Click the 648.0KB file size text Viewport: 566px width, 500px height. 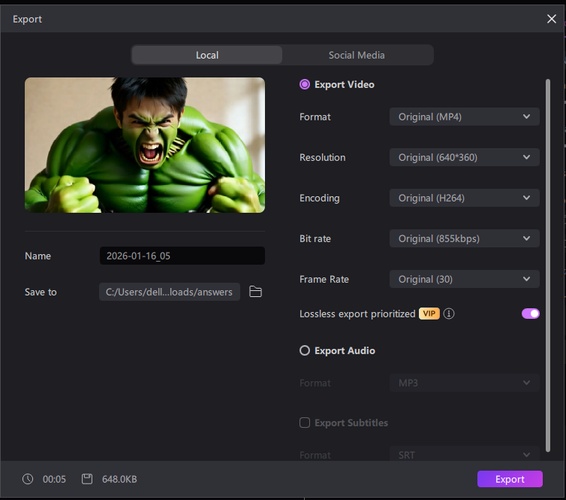tap(119, 479)
